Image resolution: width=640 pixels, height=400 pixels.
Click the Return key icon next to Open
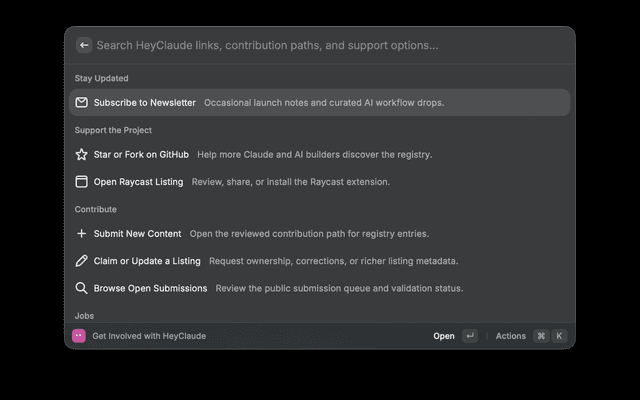470,336
